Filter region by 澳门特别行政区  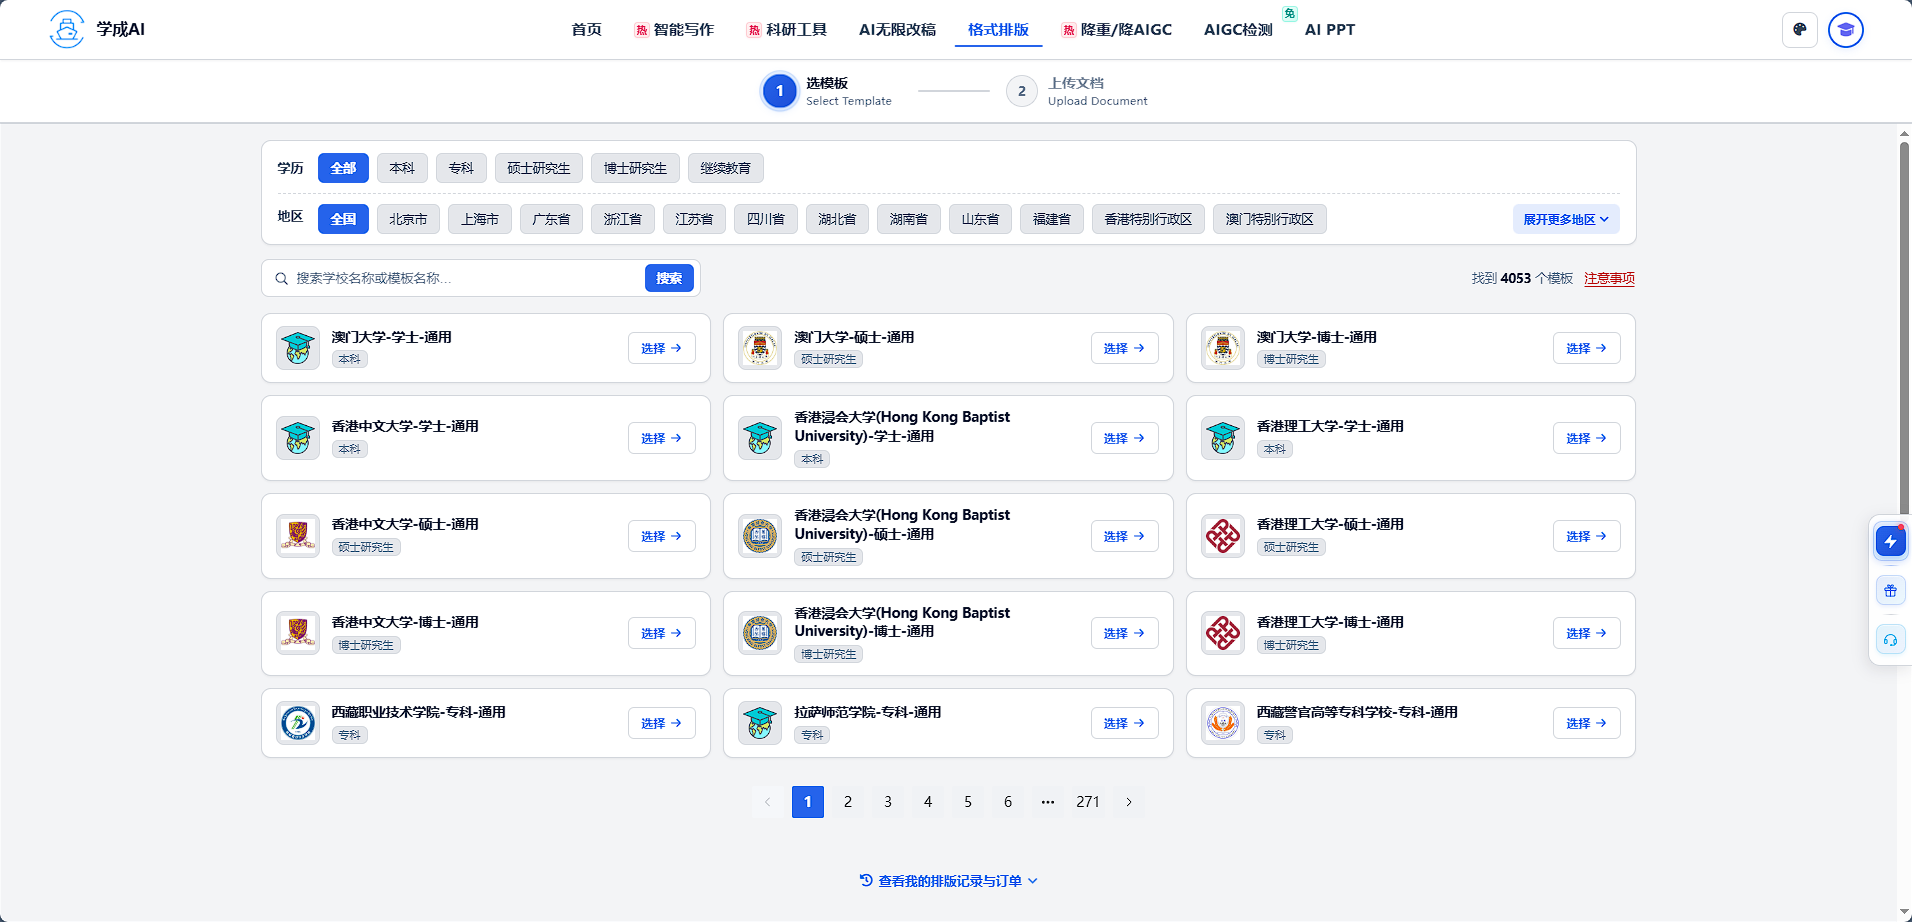tap(1269, 219)
